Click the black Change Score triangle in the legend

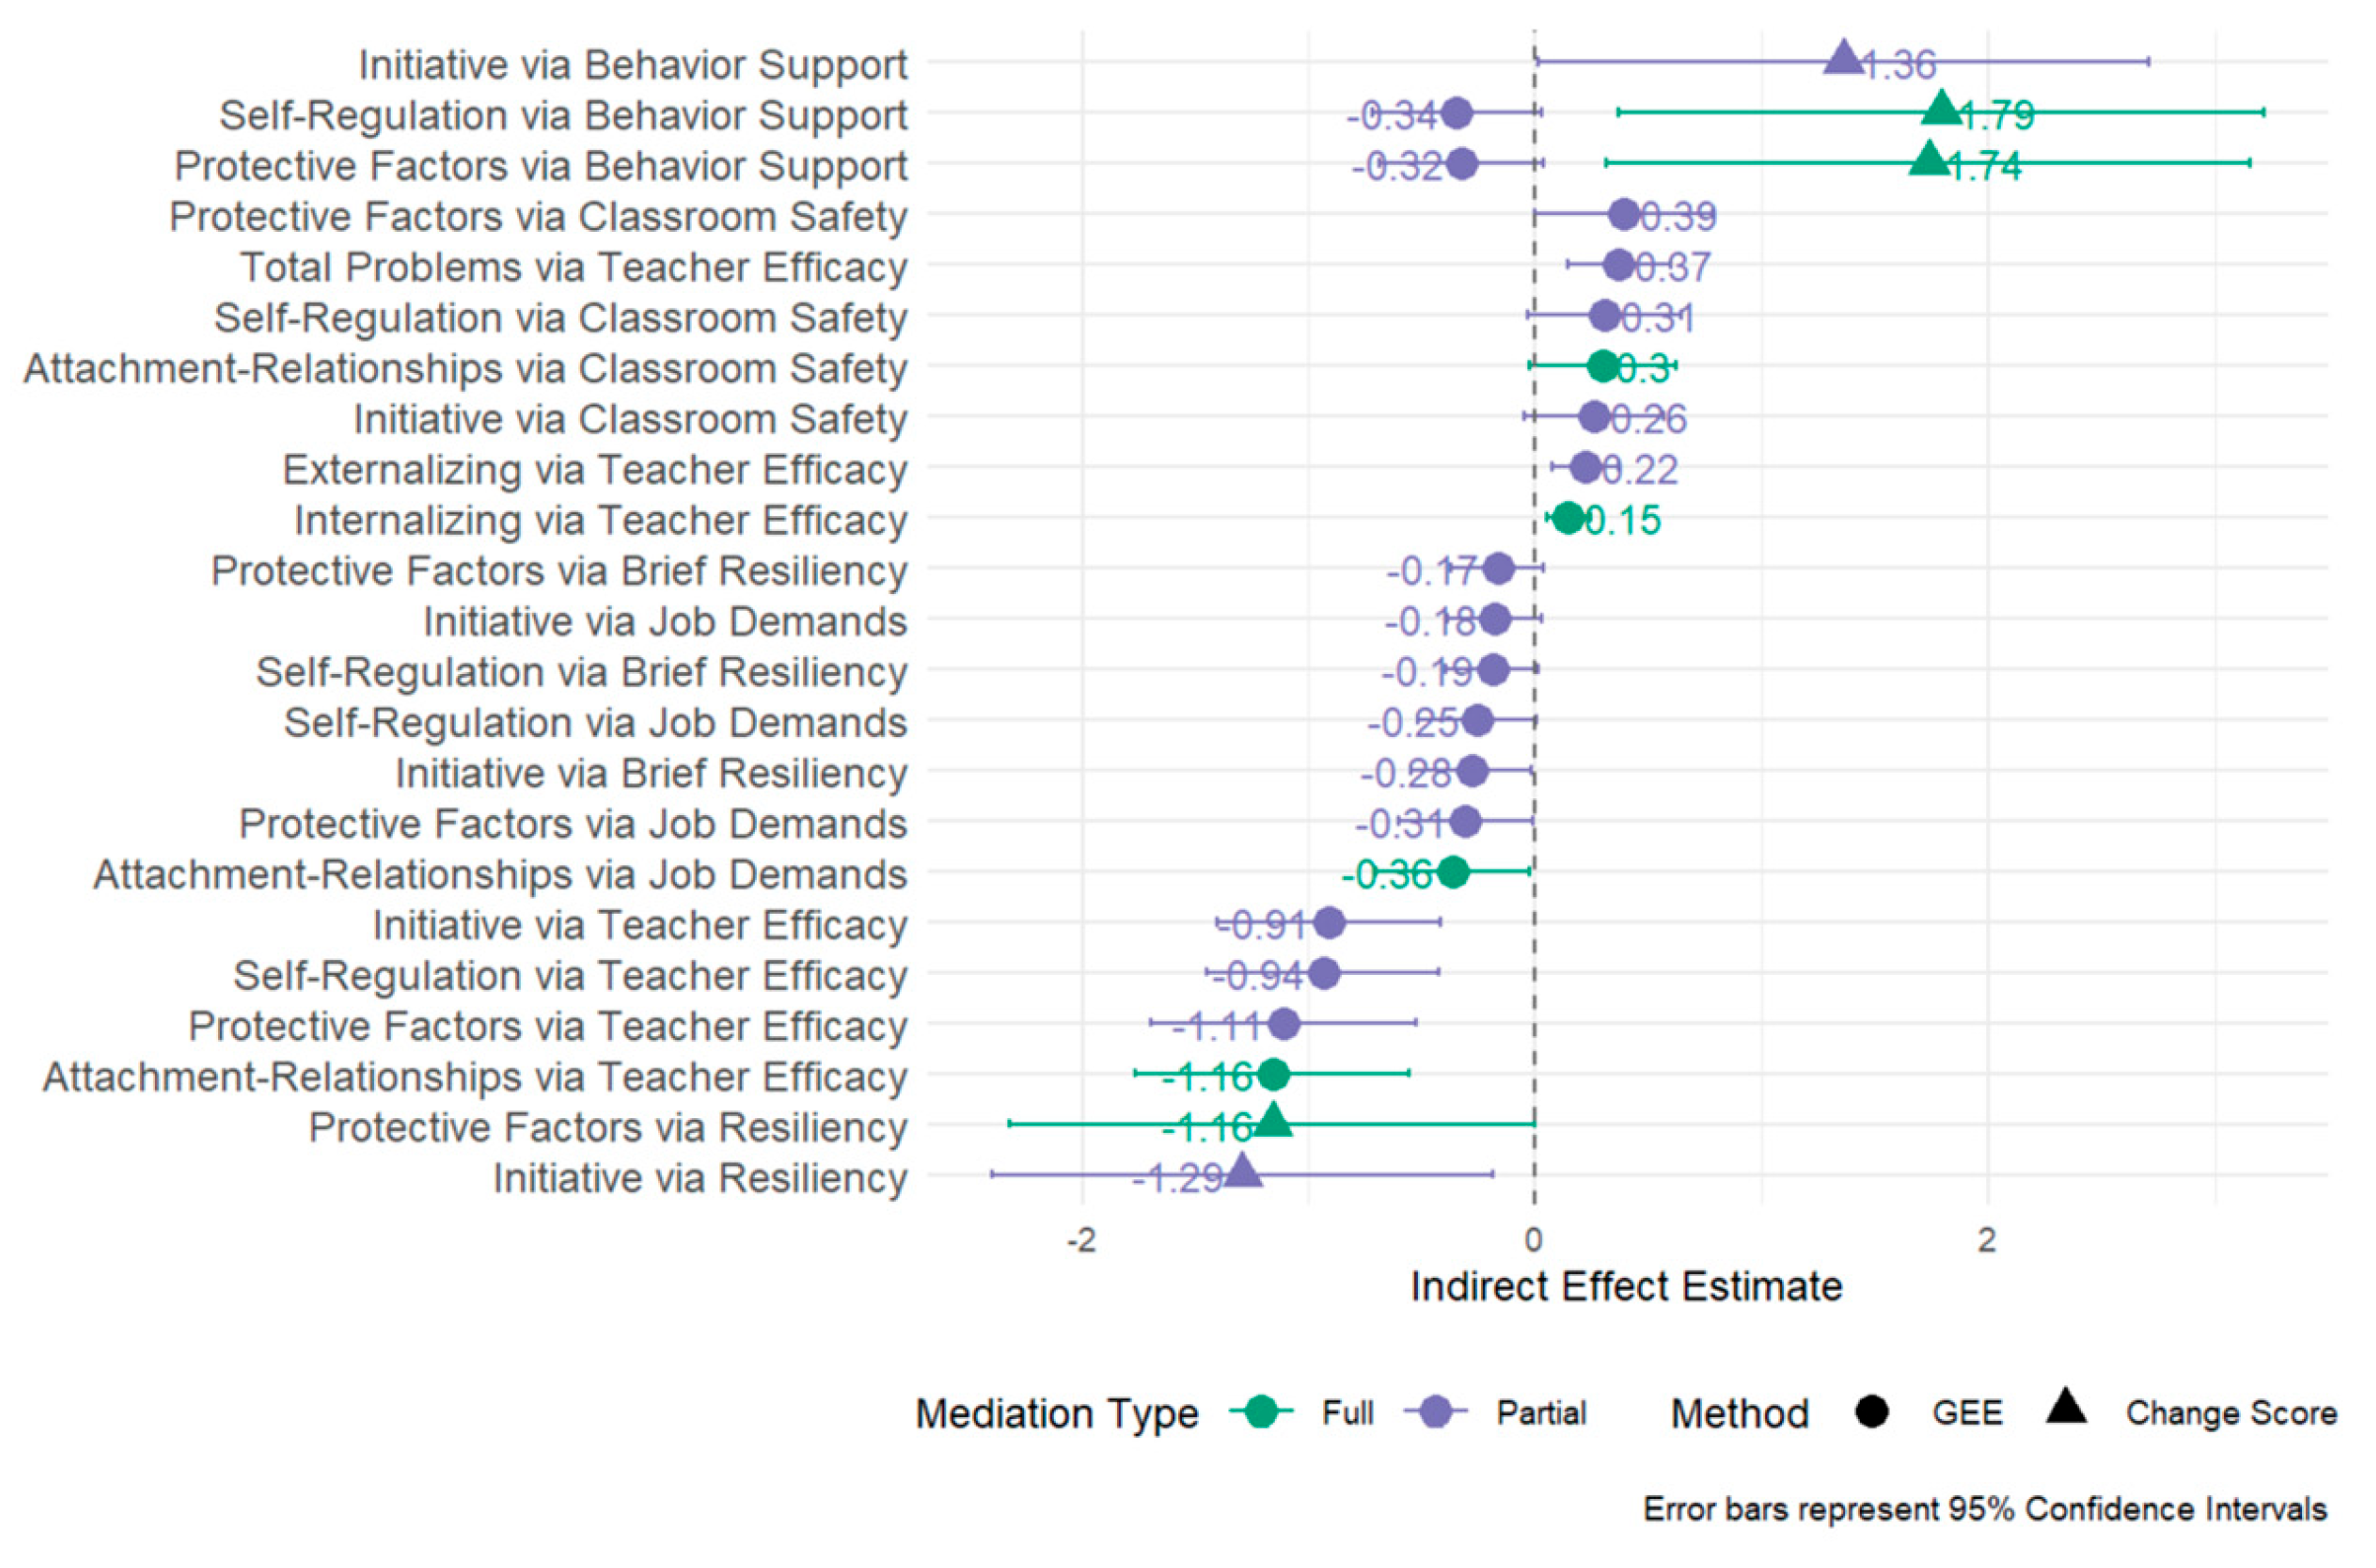(x=2065, y=1408)
